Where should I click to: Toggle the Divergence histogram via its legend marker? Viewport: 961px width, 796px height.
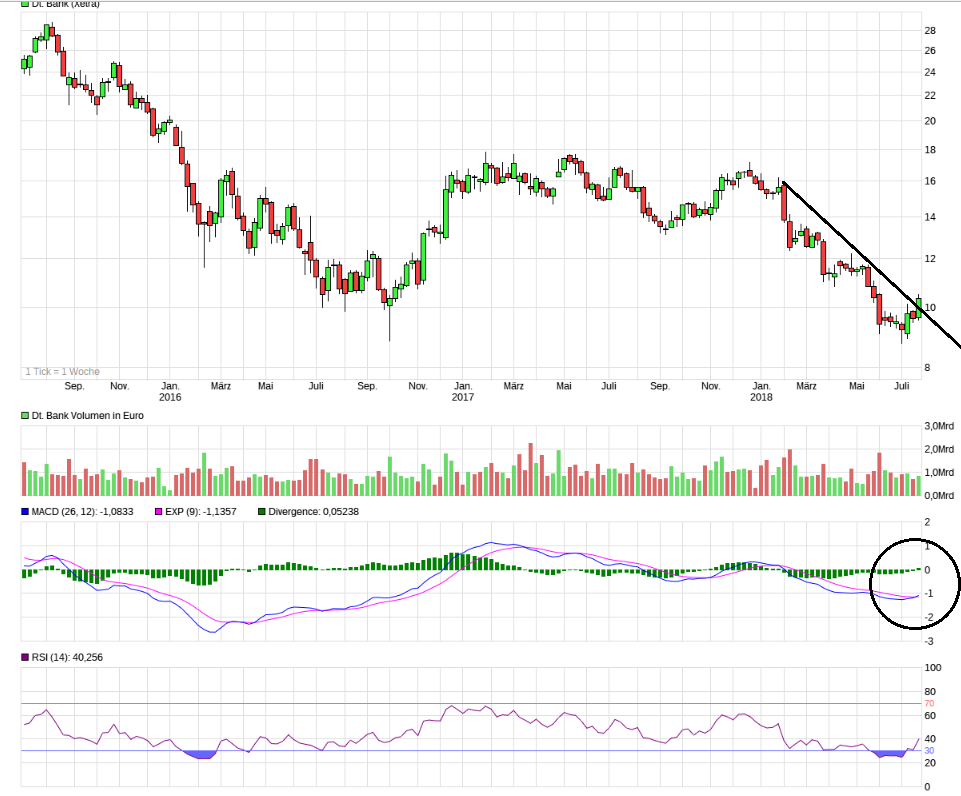(x=261, y=510)
